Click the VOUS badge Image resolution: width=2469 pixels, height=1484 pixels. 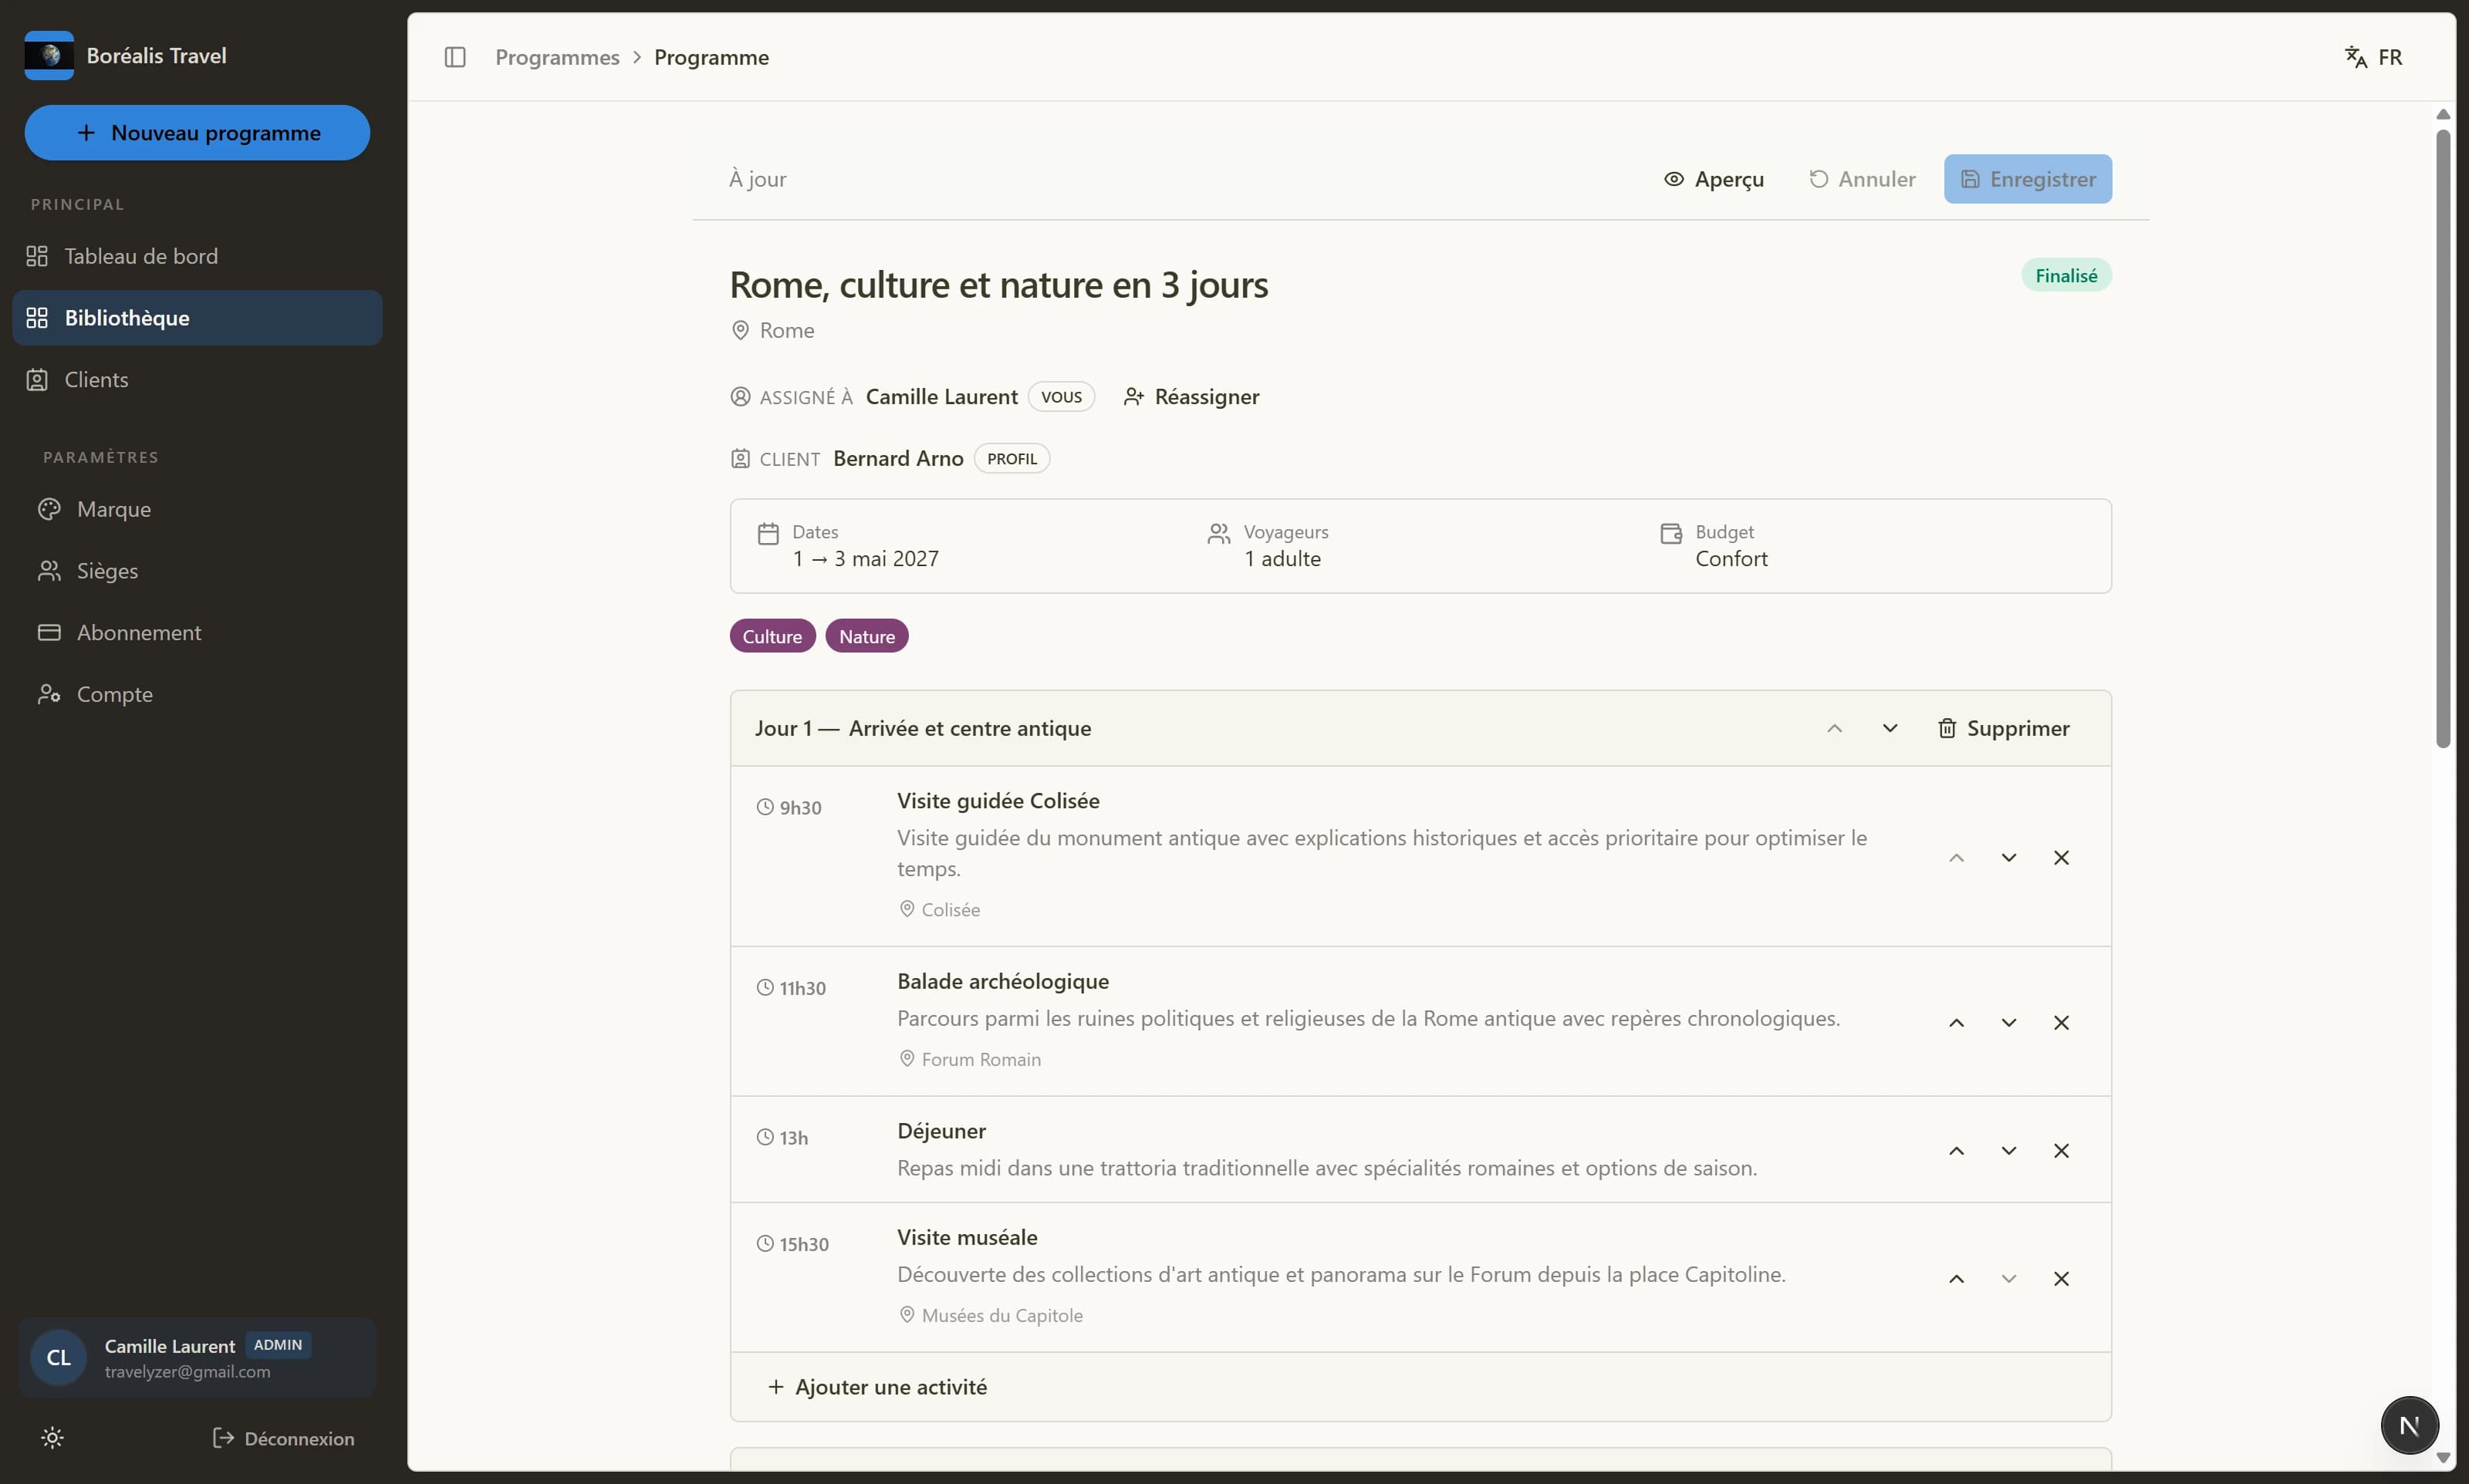(1061, 397)
